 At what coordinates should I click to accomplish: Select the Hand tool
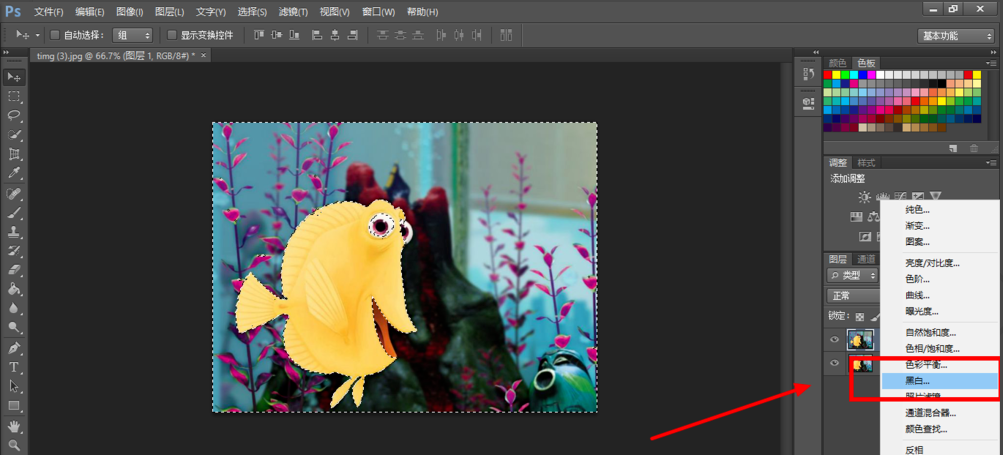click(15, 425)
